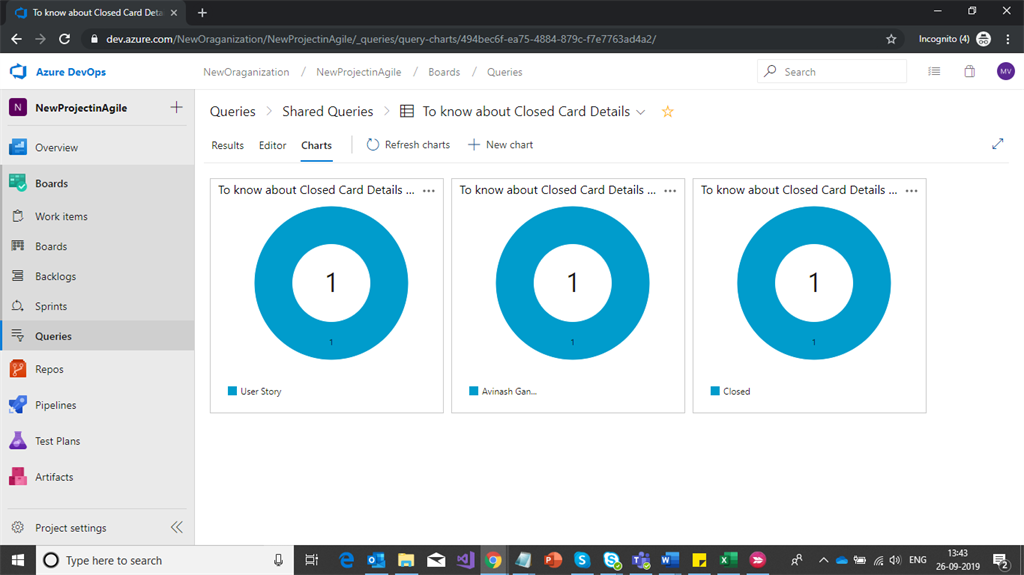Image resolution: width=1024 pixels, height=575 pixels.
Task: Click the Avinash Gan legend swatch
Action: [473, 391]
